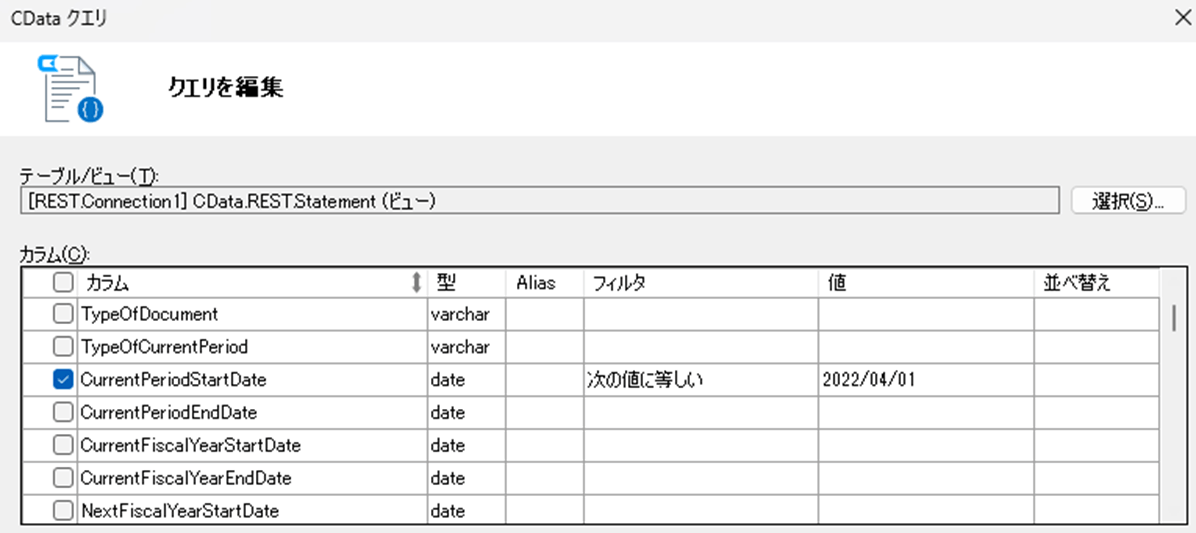Check the TypeOfCurrentPeriod checkbox
Screen dimensions: 1196x533
pyautogui.click(x=63, y=346)
